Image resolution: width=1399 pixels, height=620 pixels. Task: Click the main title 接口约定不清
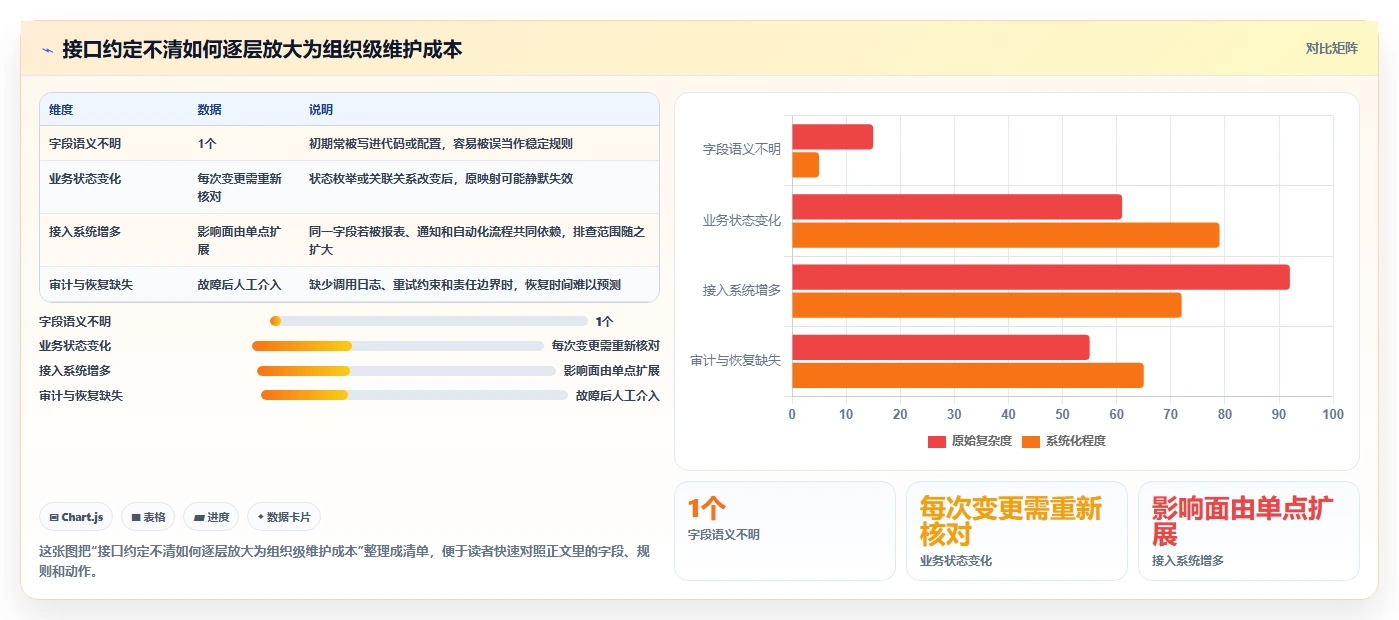pyautogui.click(x=262, y=49)
